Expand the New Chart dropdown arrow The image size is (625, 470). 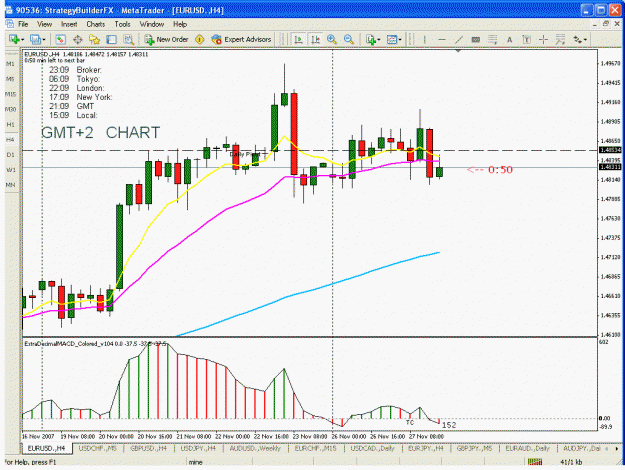coord(23,39)
